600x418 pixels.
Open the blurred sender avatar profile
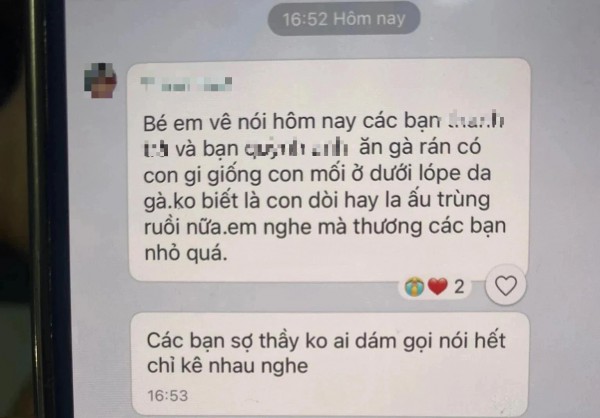pos(100,80)
